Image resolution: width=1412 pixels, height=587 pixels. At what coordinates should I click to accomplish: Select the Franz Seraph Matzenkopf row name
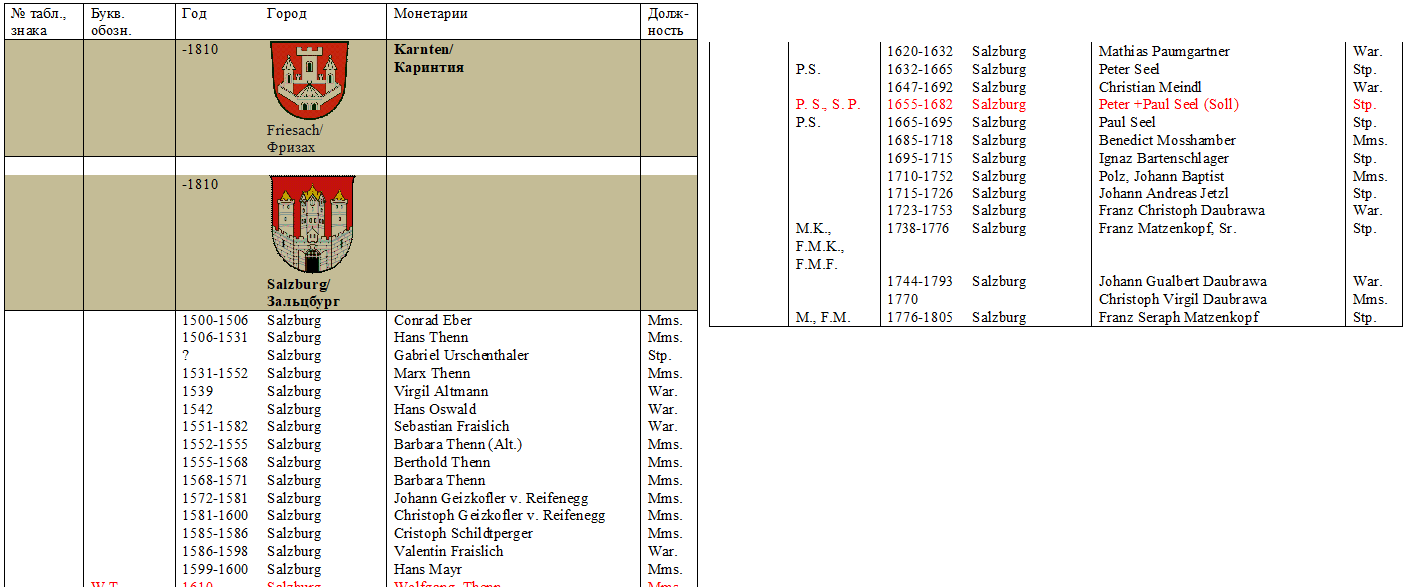[1178, 317]
